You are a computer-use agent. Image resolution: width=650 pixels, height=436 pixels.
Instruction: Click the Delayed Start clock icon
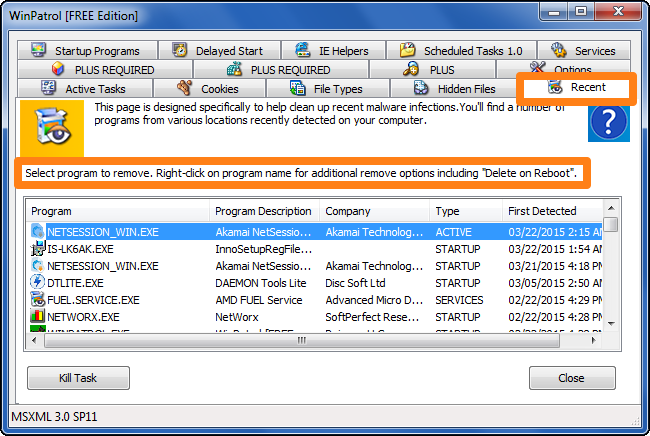tap(179, 50)
